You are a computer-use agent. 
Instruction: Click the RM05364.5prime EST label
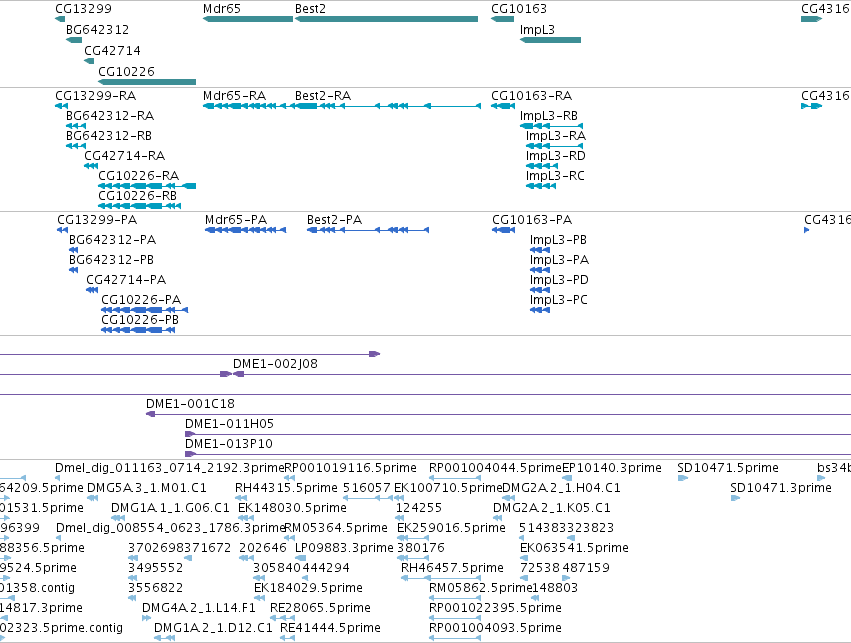336,529
